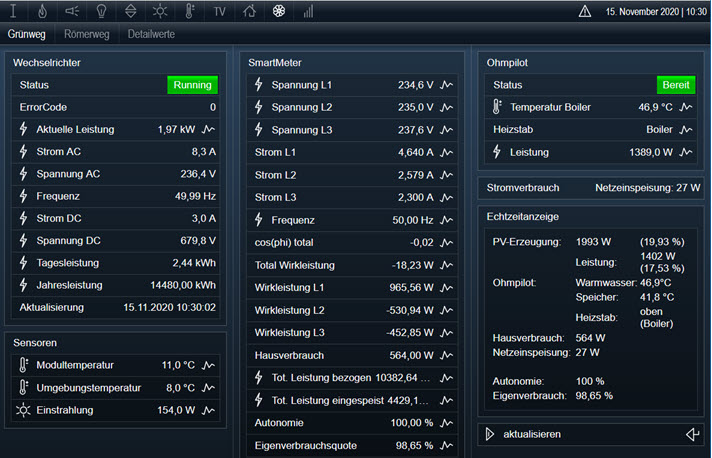This screenshot has width=712, height=458.
Task: Open the flame heating icon in top bar
Action: [42, 11]
